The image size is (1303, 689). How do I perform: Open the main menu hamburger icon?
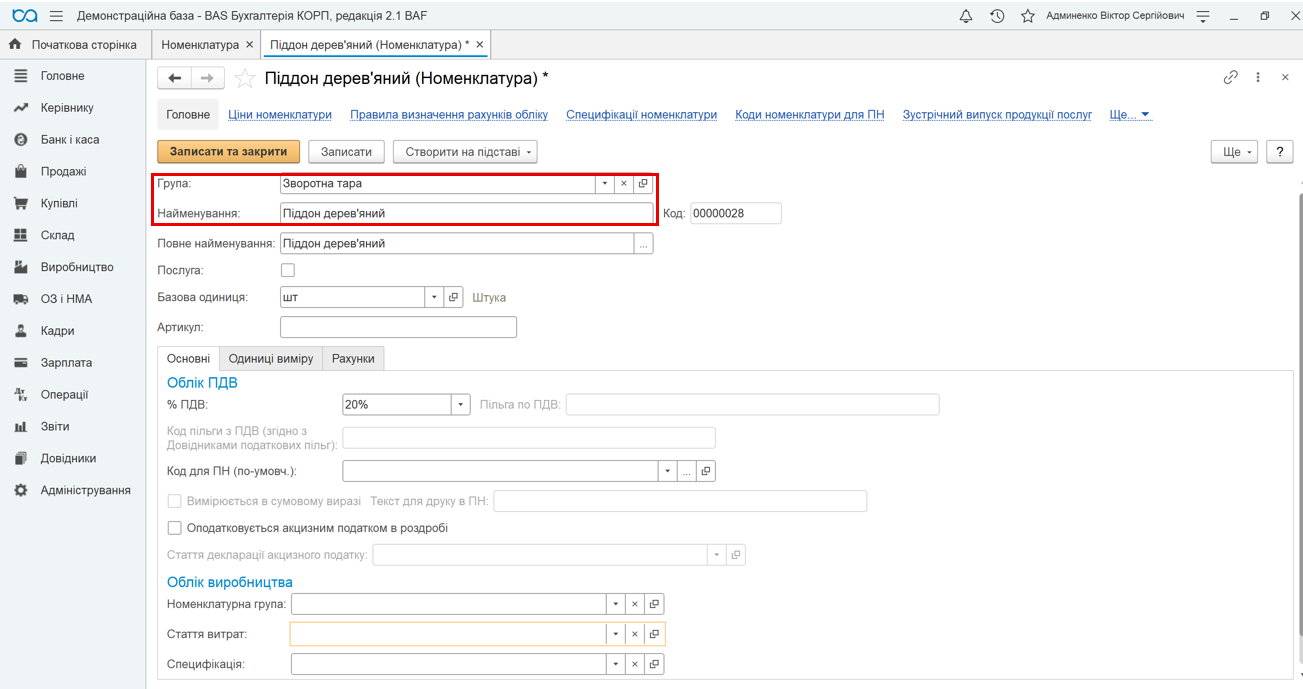tap(56, 16)
